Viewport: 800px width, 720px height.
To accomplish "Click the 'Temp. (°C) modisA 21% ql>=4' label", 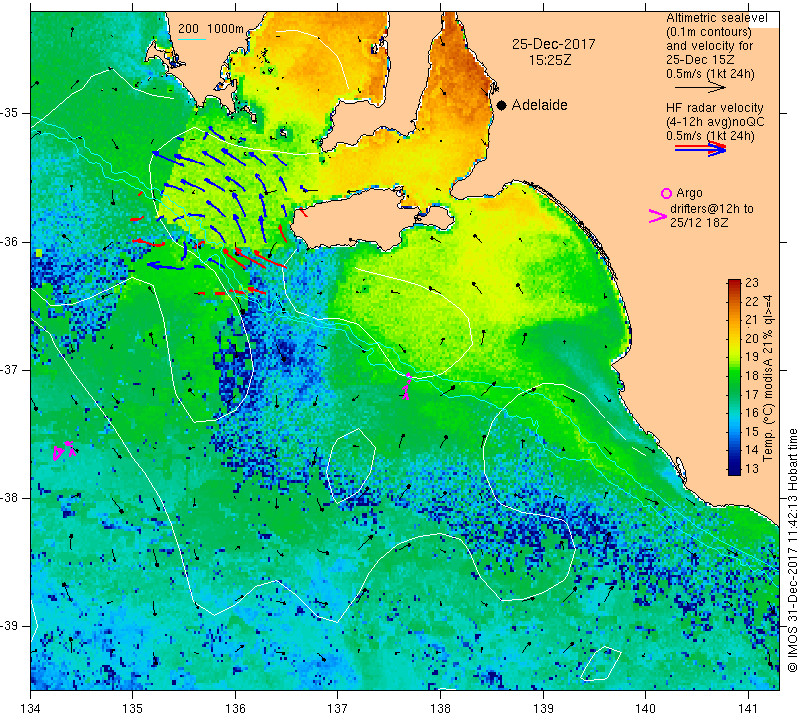I will click(x=767, y=378).
